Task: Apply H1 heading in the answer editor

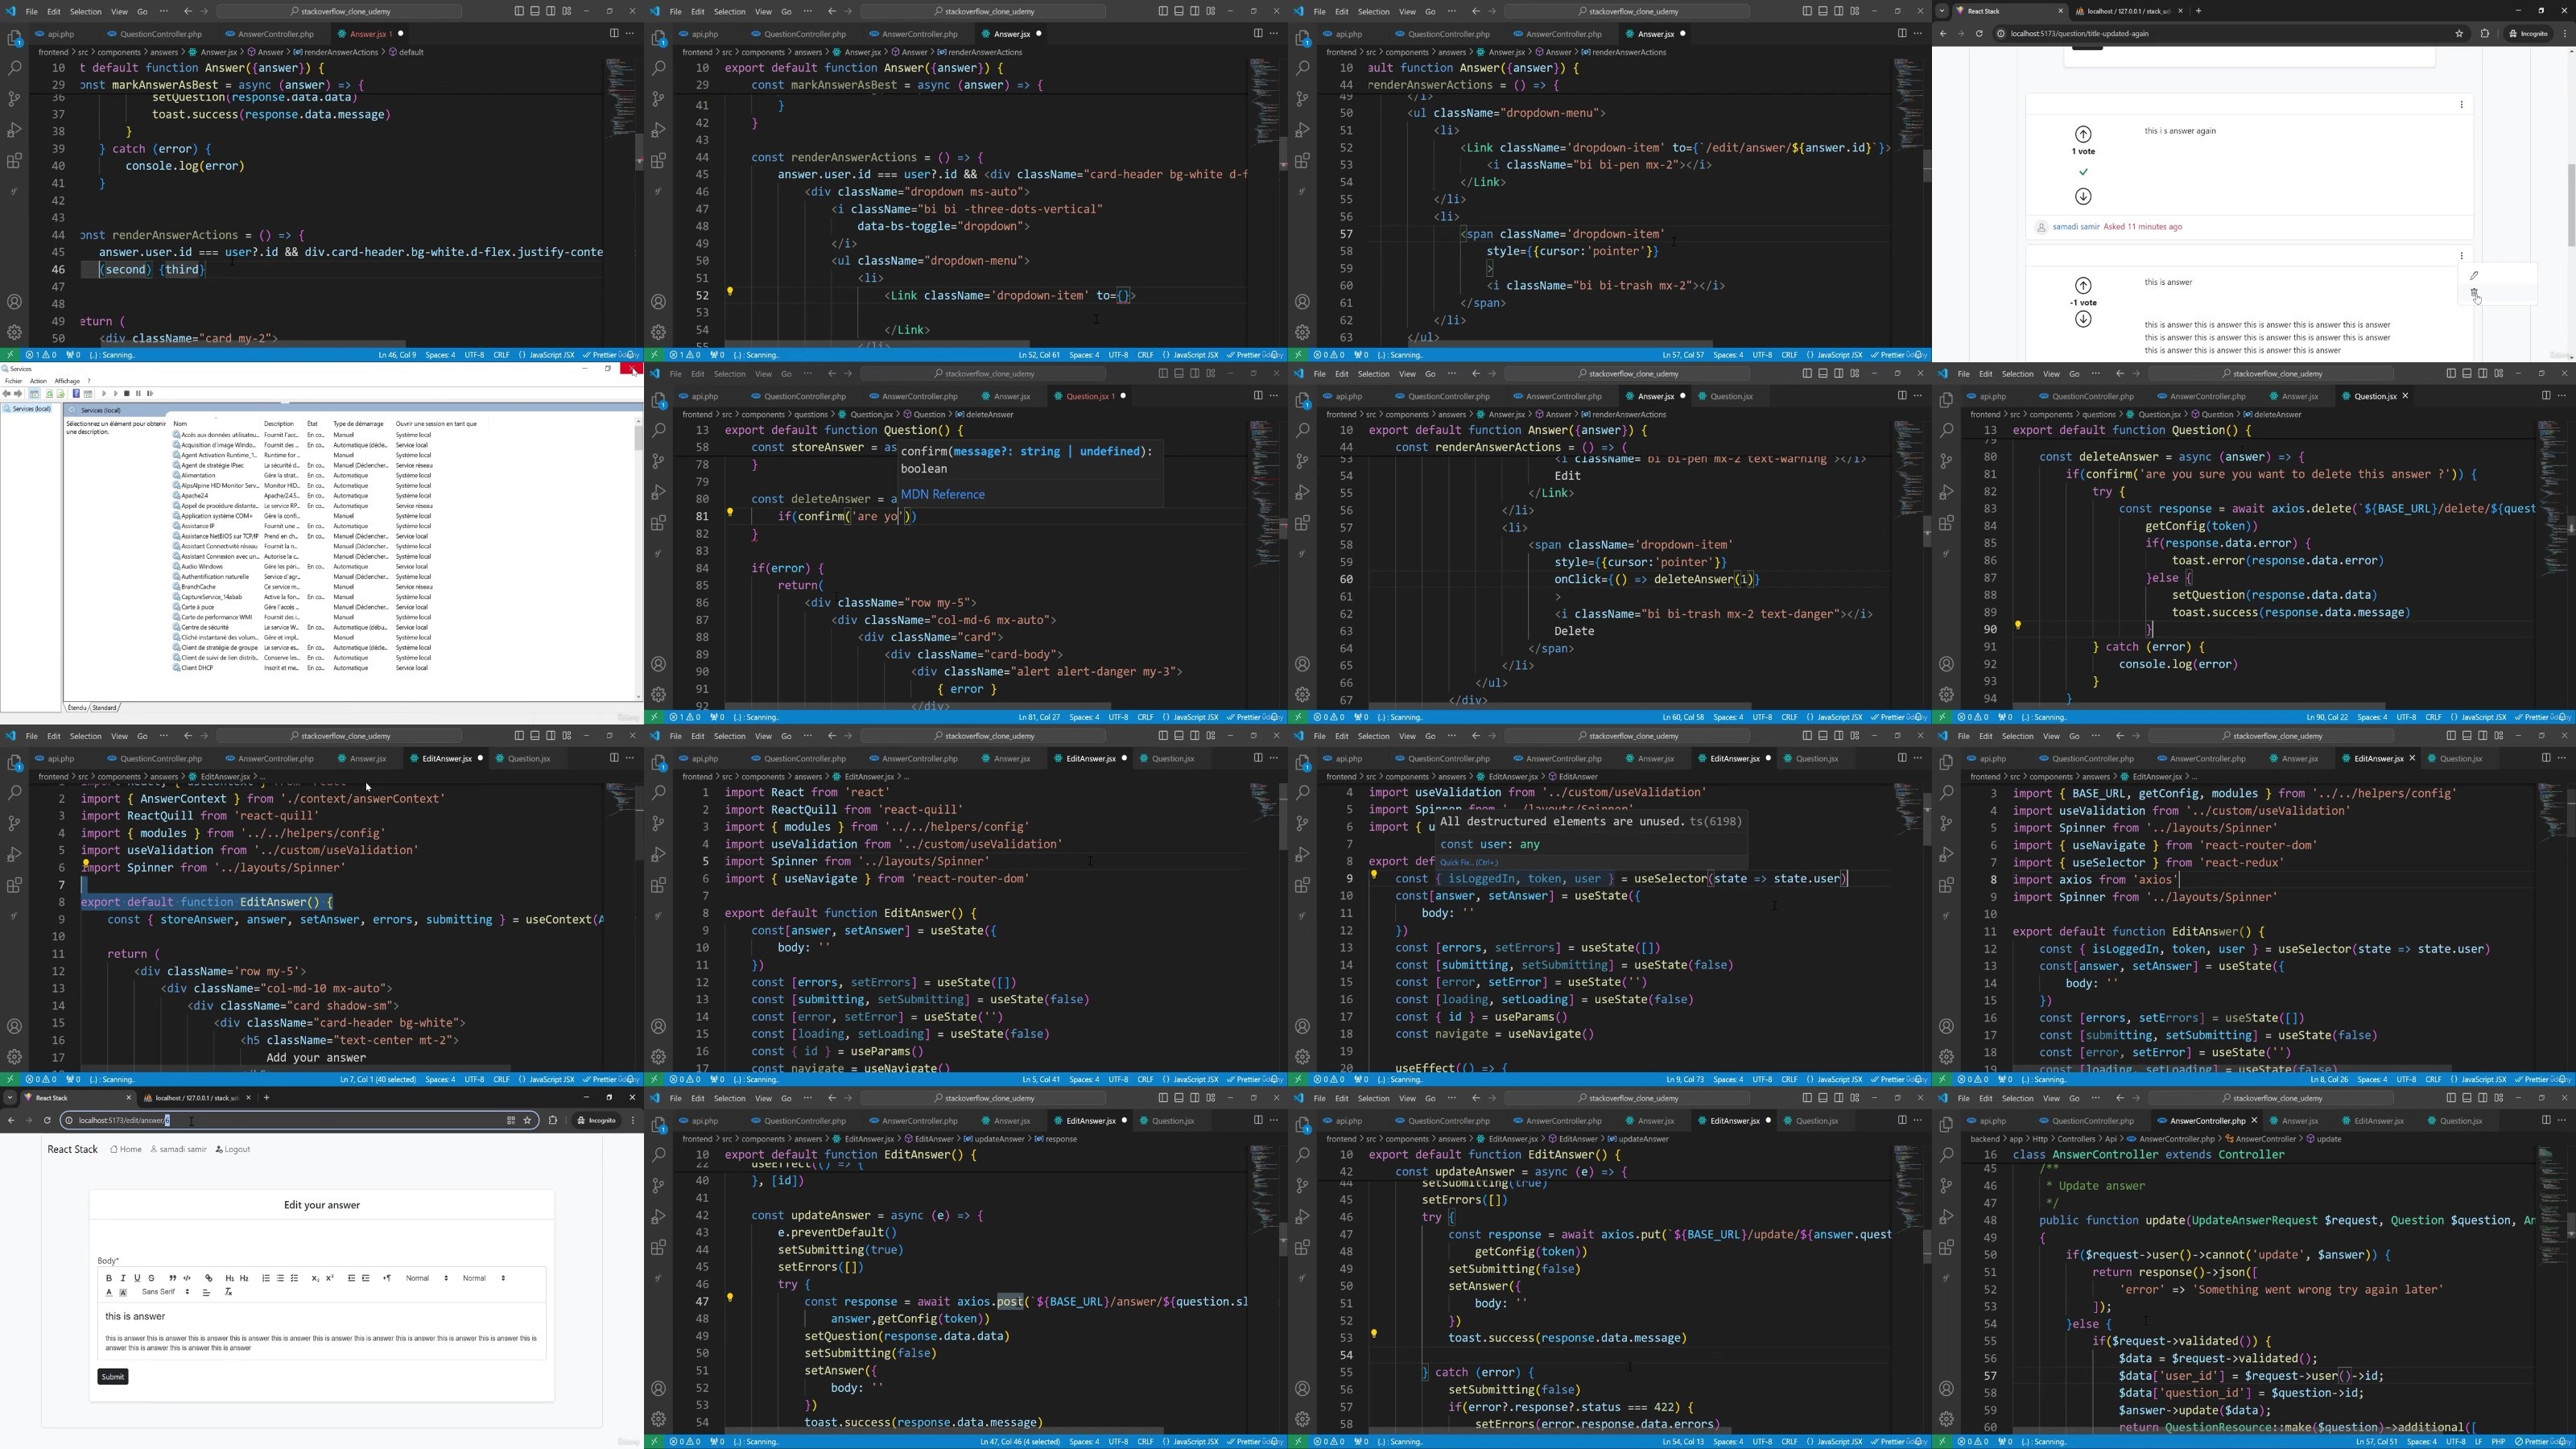Action: point(230,1278)
